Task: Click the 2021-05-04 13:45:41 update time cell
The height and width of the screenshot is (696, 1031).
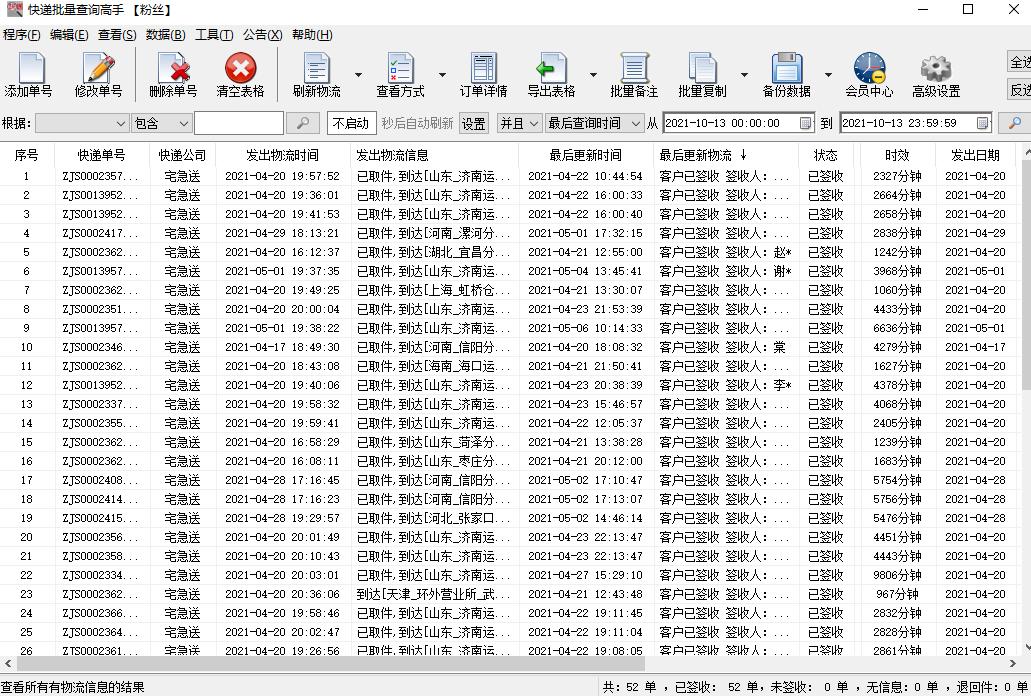Action: (585, 271)
